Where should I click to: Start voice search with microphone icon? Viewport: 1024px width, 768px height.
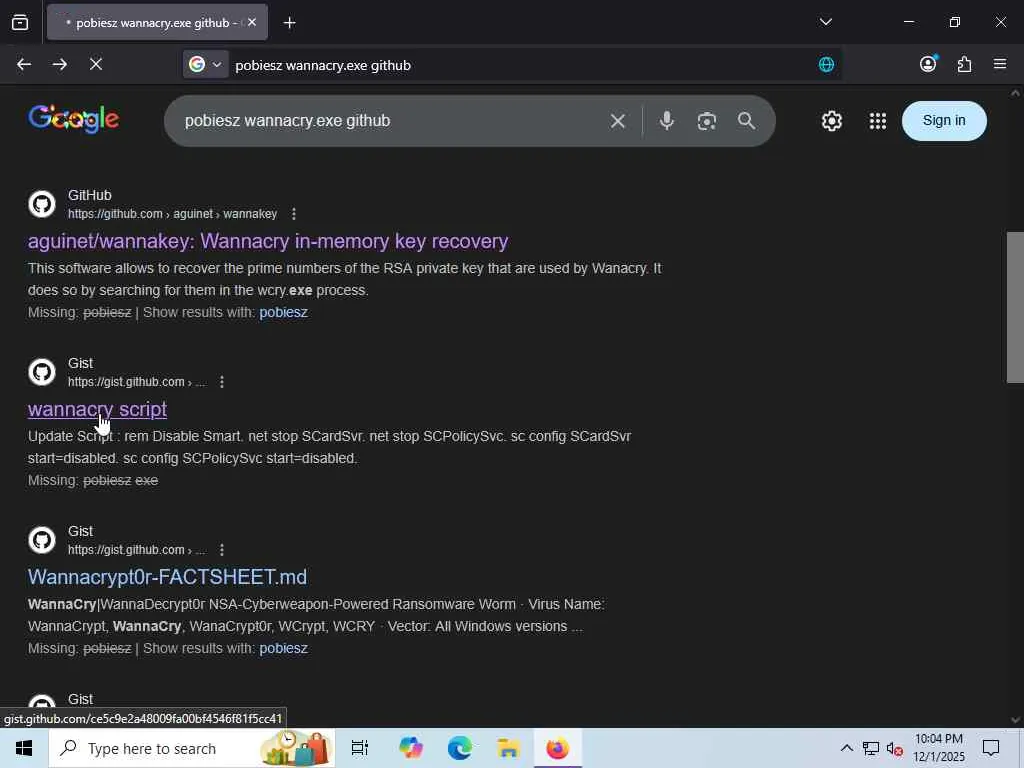(x=667, y=121)
